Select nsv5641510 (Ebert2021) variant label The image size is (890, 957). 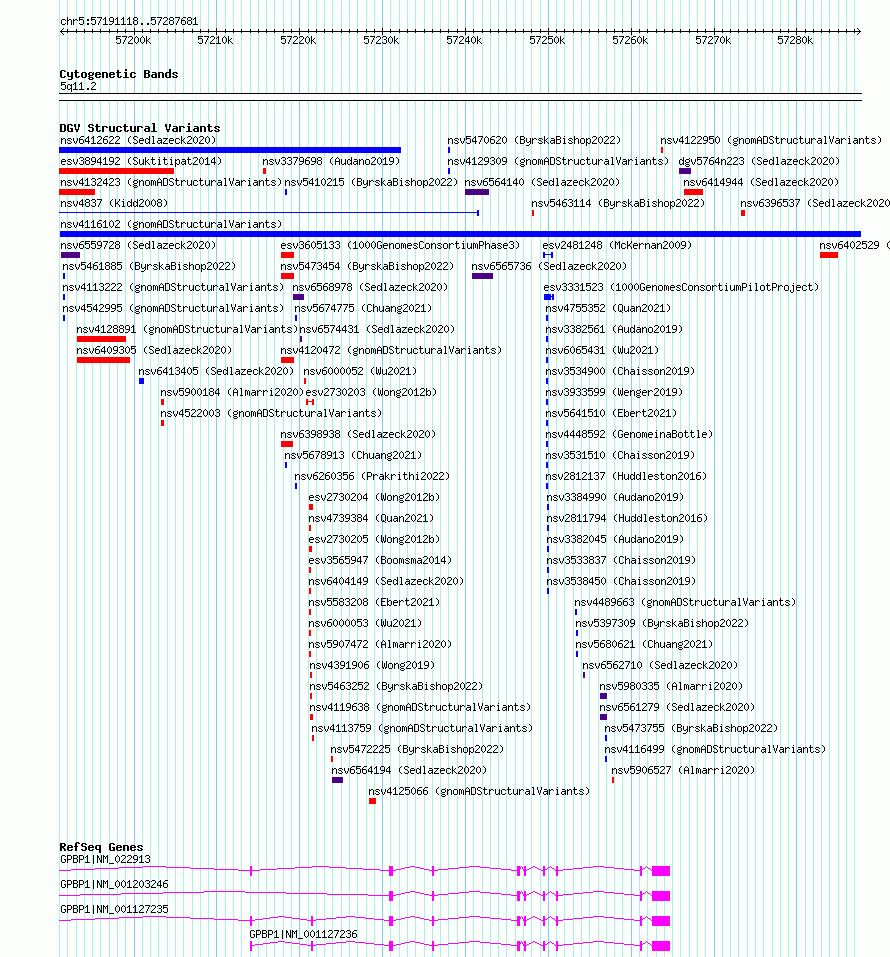tap(611, 414)
